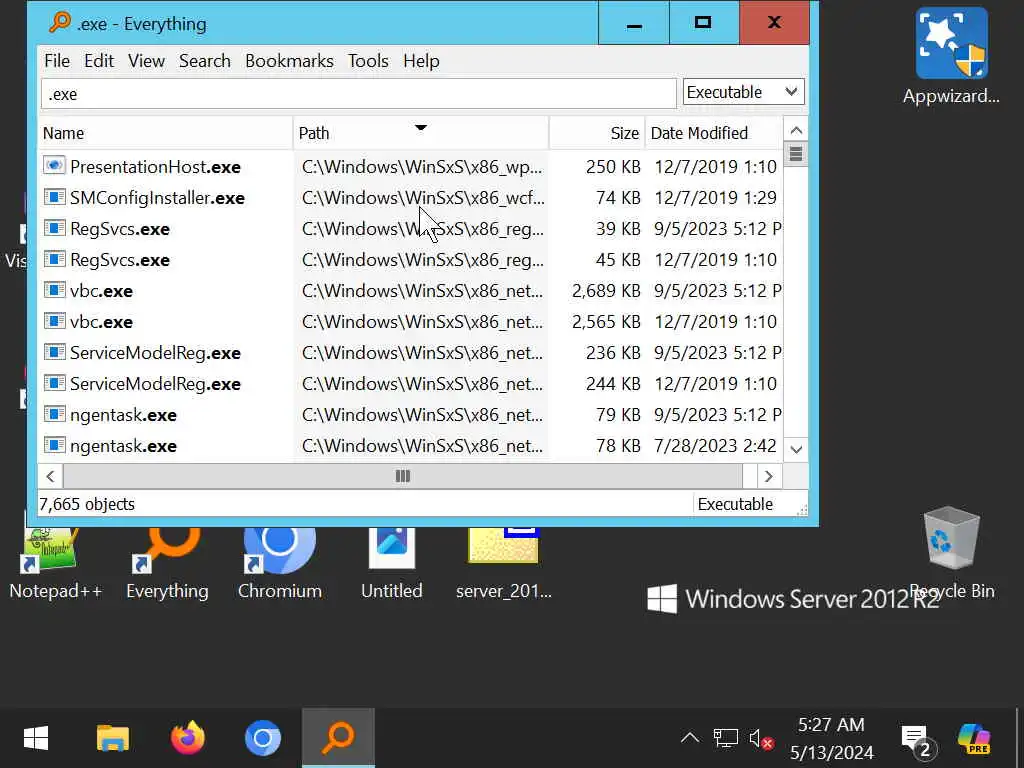This screenshot has height=768, width=1024.
Task: Click the SMConfigInstaller.exe file icon
Action: [54, 197]
